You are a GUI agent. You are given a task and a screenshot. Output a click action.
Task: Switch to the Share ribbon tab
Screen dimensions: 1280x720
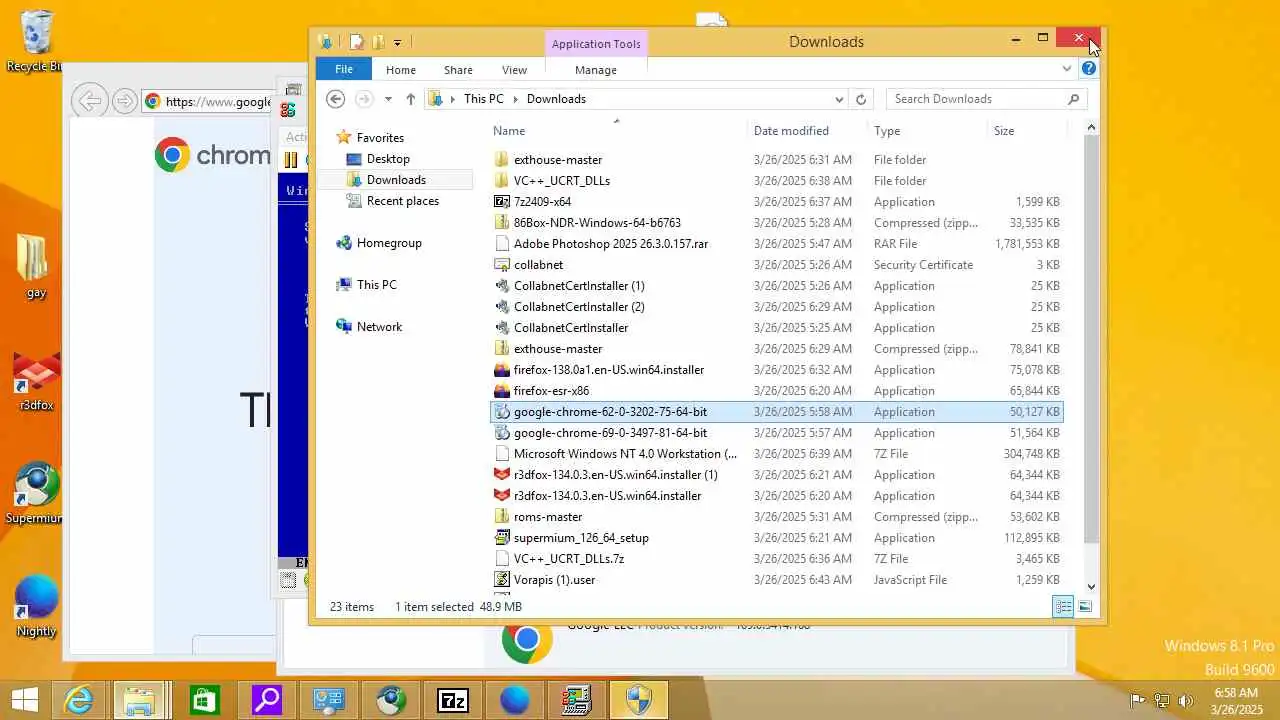[x=458, y=70]
